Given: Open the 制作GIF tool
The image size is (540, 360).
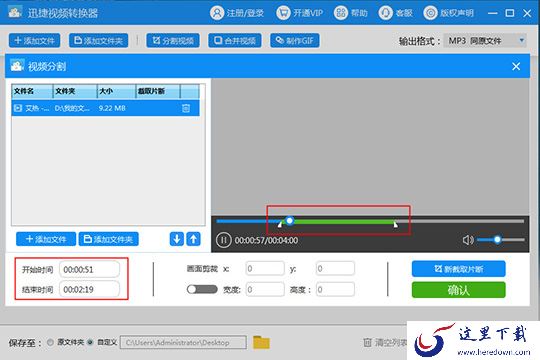Looking at the screenshot, I should point(295,41).
